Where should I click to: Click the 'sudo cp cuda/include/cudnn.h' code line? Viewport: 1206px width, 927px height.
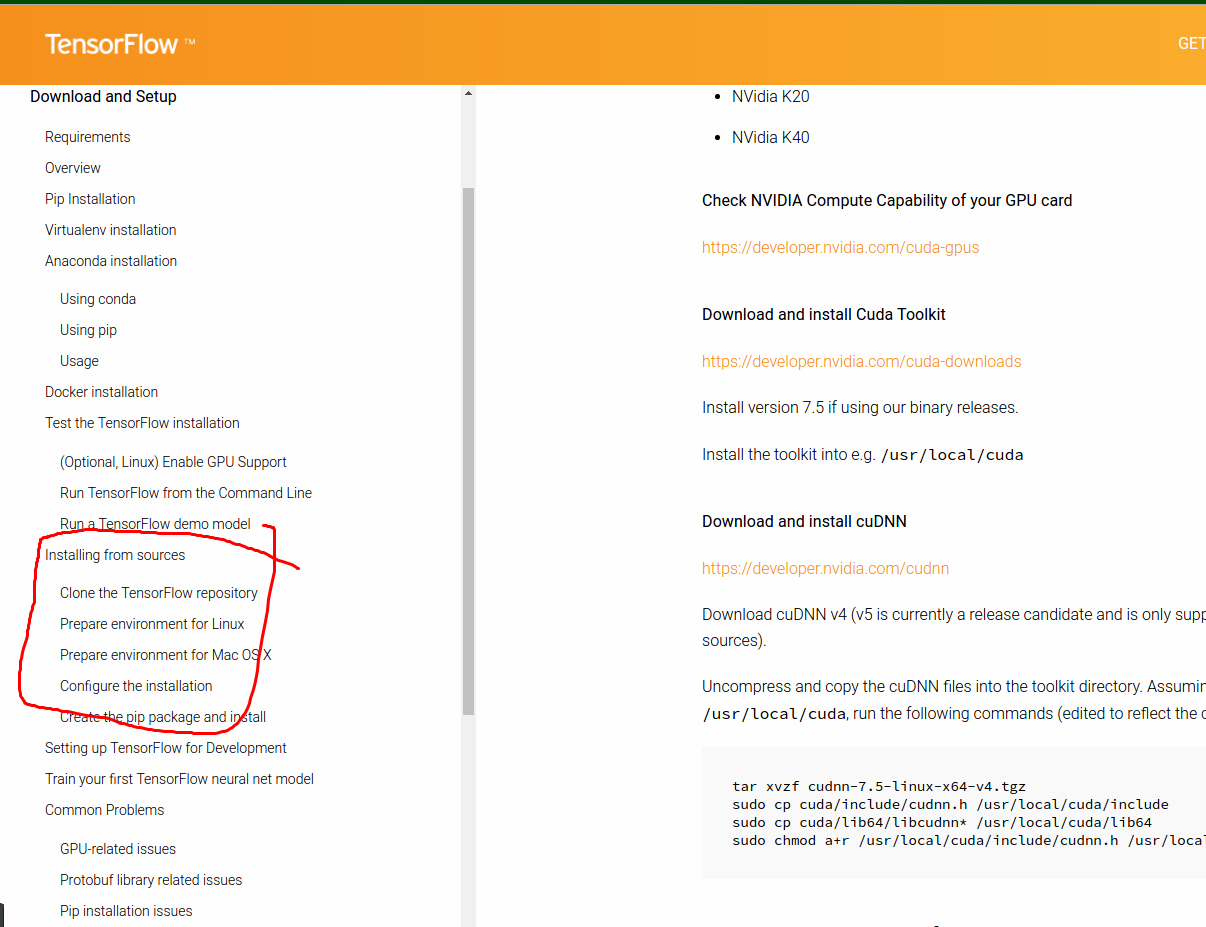(x=950, y=804)
